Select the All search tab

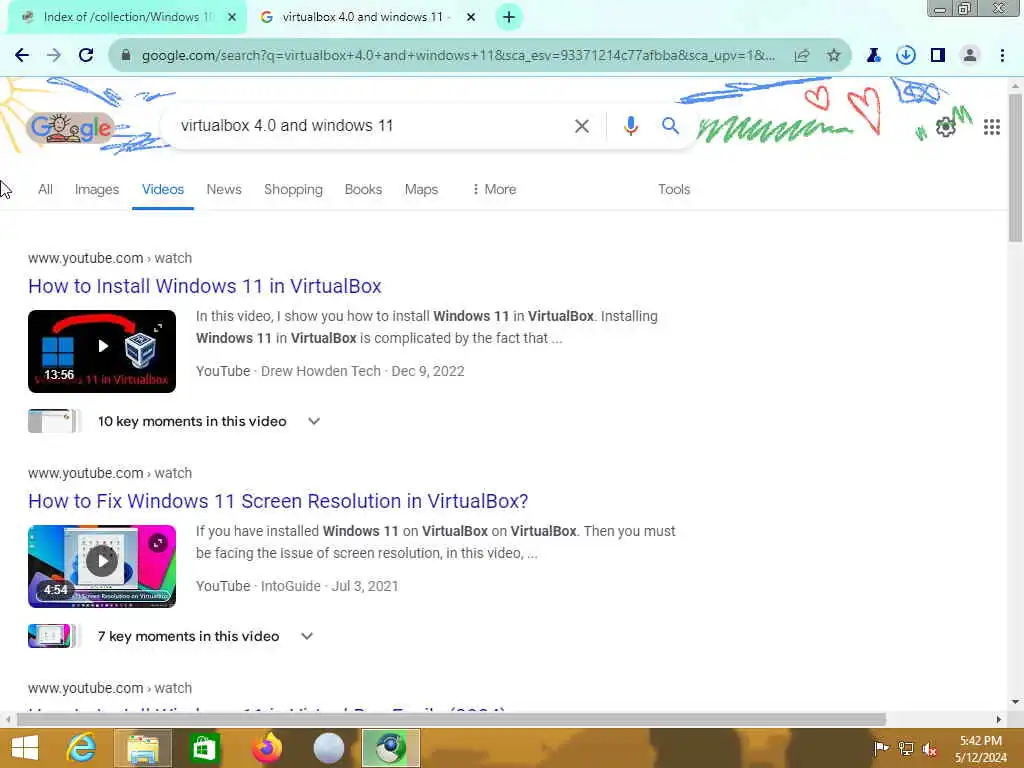45,189
